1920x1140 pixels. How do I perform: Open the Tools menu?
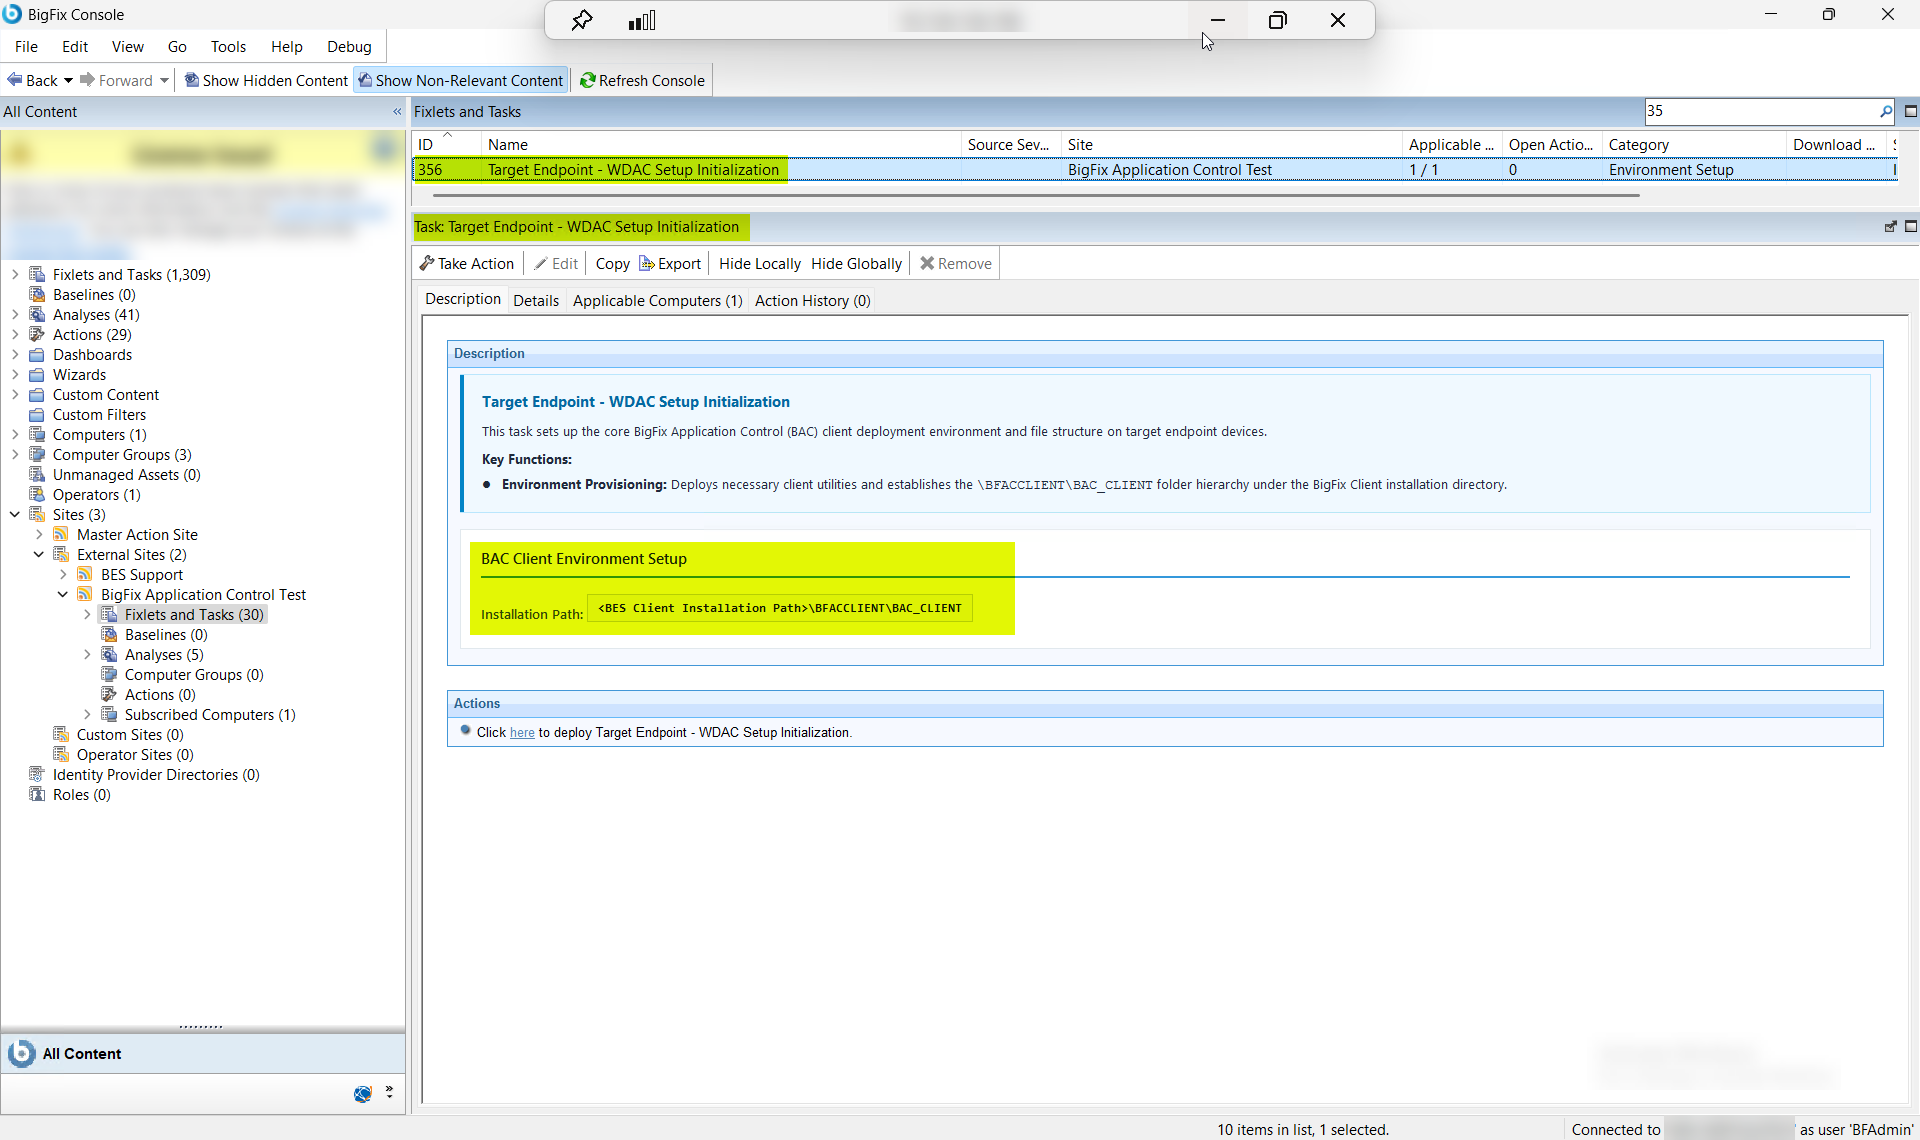[228, 46]
